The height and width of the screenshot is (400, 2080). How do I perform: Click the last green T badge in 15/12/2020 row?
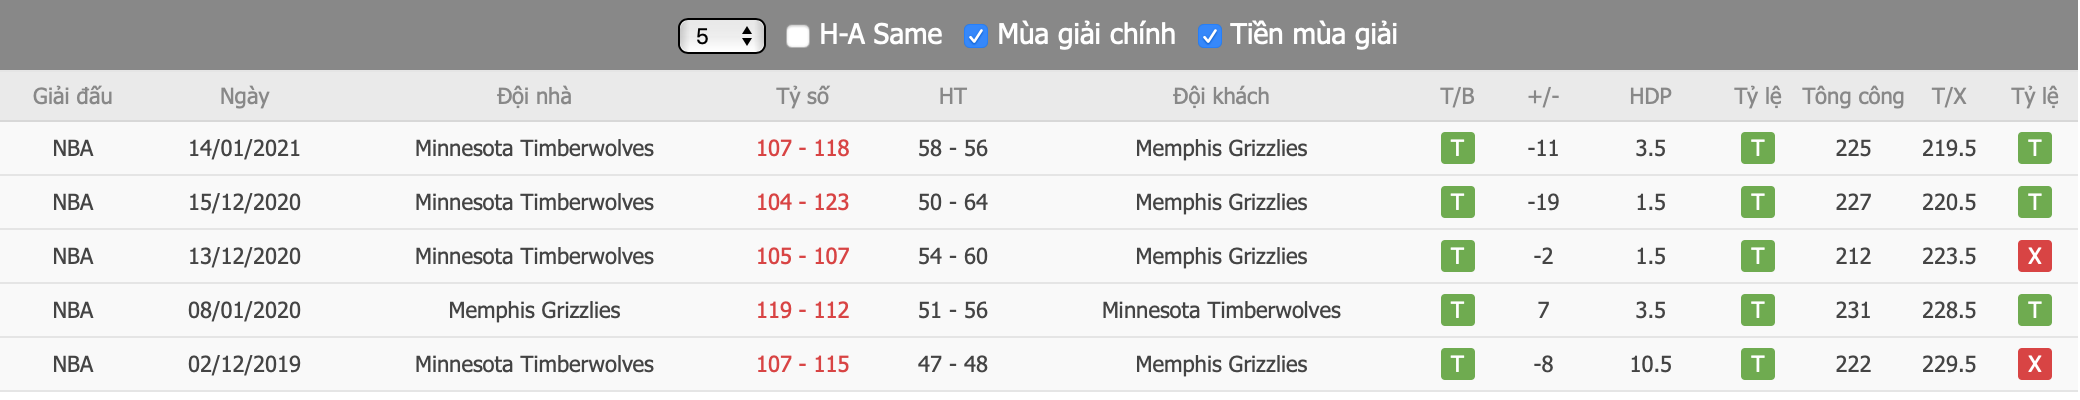coord(2034,202)
